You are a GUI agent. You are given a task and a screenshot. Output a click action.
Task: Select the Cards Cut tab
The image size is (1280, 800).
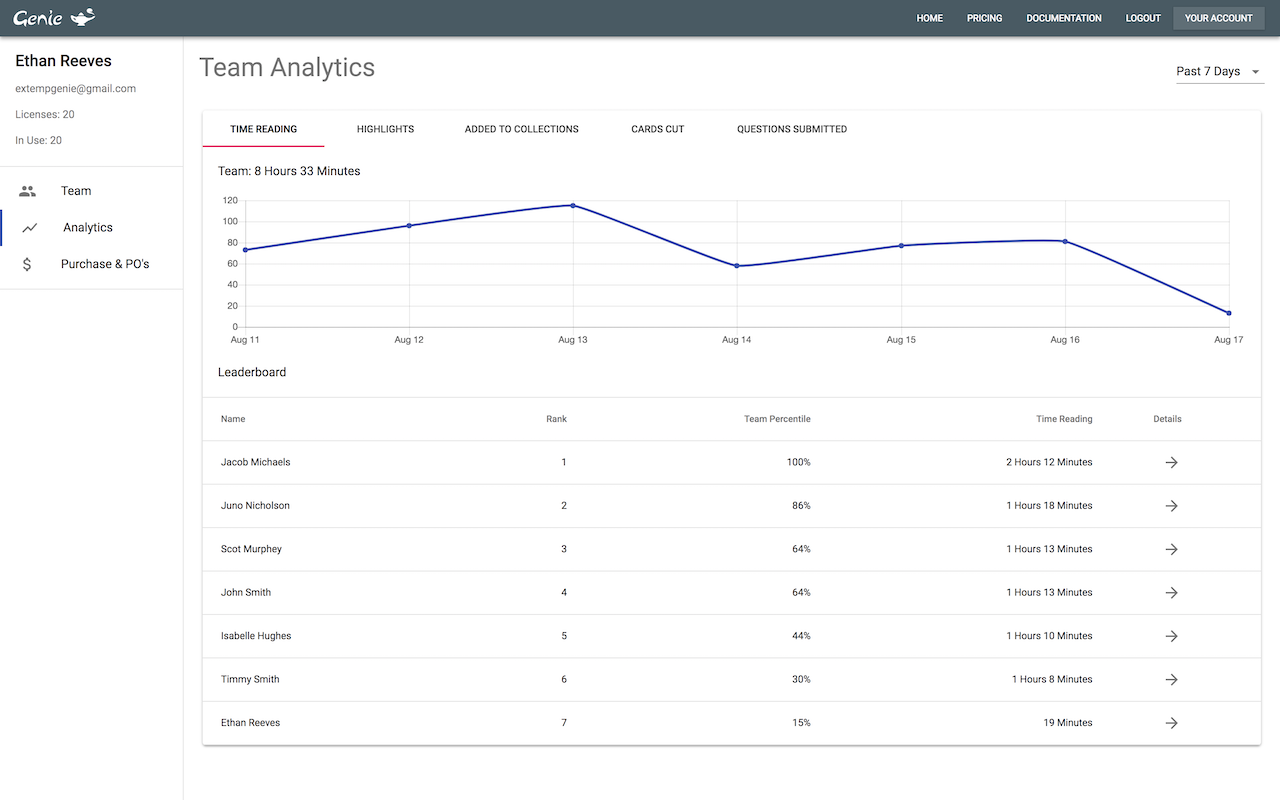[x=658, y=129]
